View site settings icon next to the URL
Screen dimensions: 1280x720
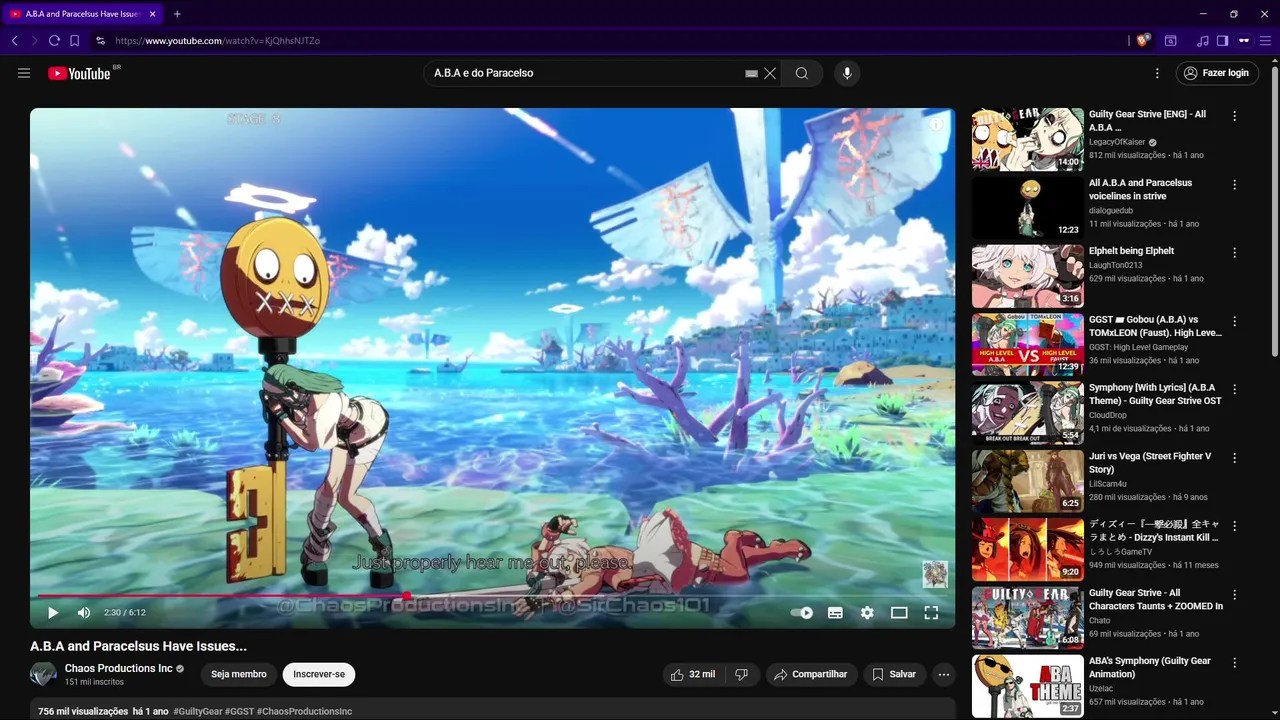(x=100, y=41)
